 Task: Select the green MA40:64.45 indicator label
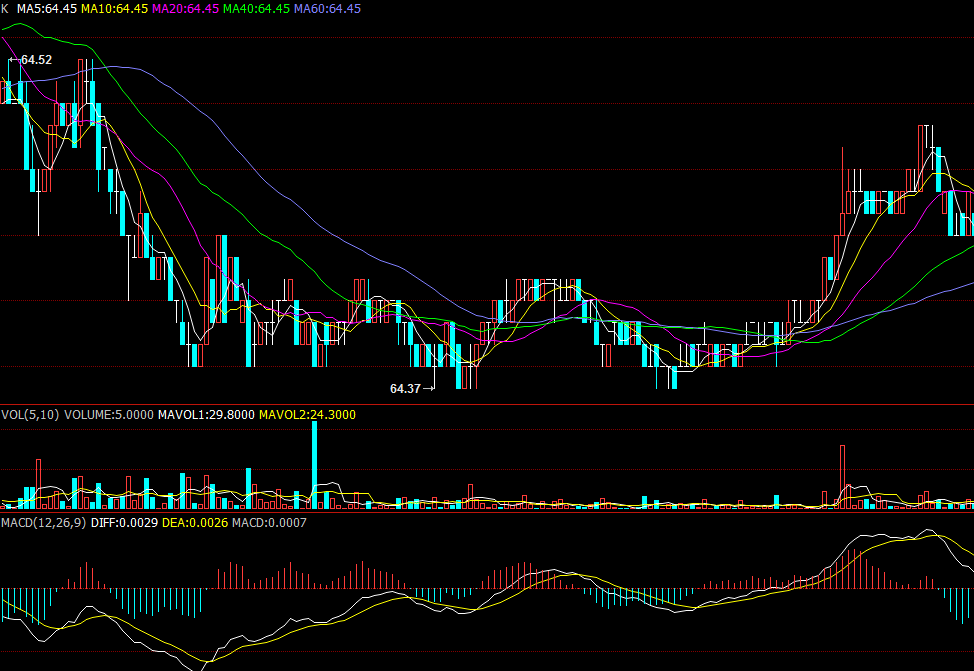pos(256,9)
